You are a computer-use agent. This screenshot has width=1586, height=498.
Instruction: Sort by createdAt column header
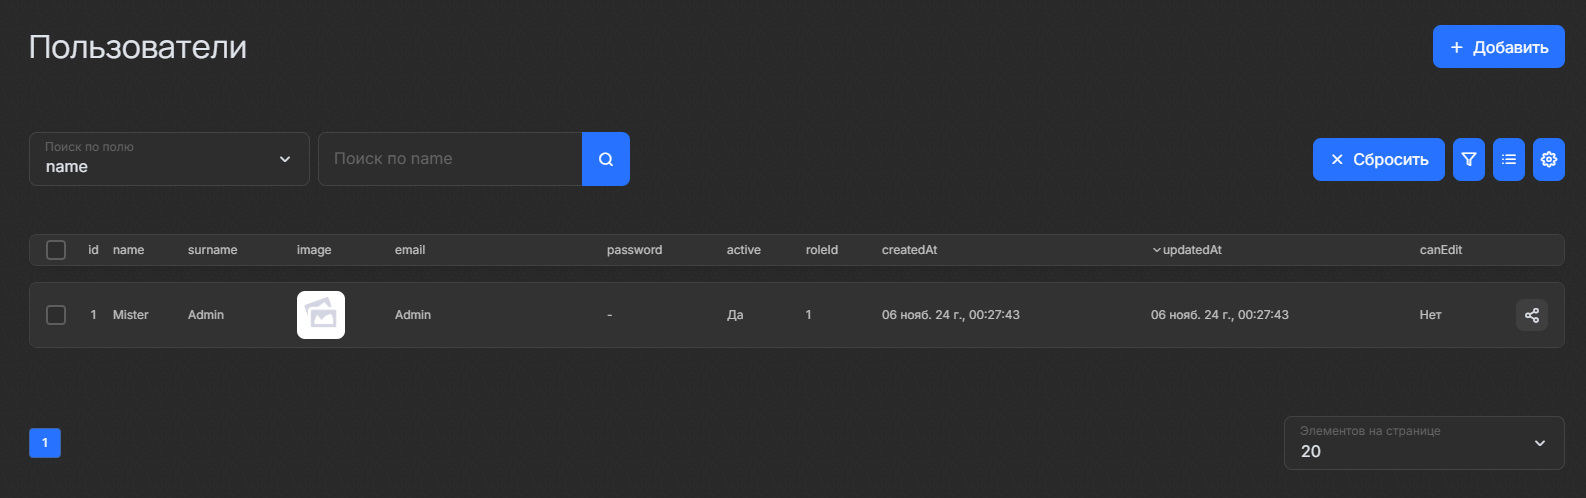pos(909,250)
